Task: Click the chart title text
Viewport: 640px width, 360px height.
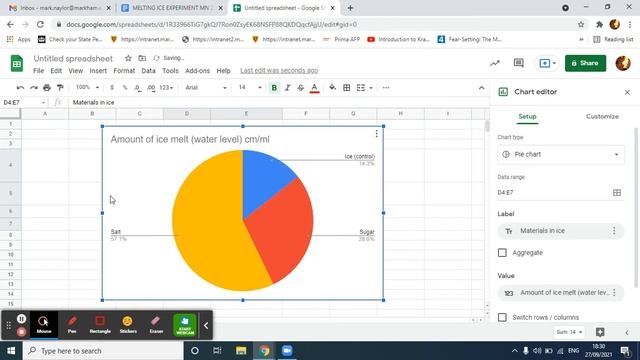Action: [x=190, y=139]
